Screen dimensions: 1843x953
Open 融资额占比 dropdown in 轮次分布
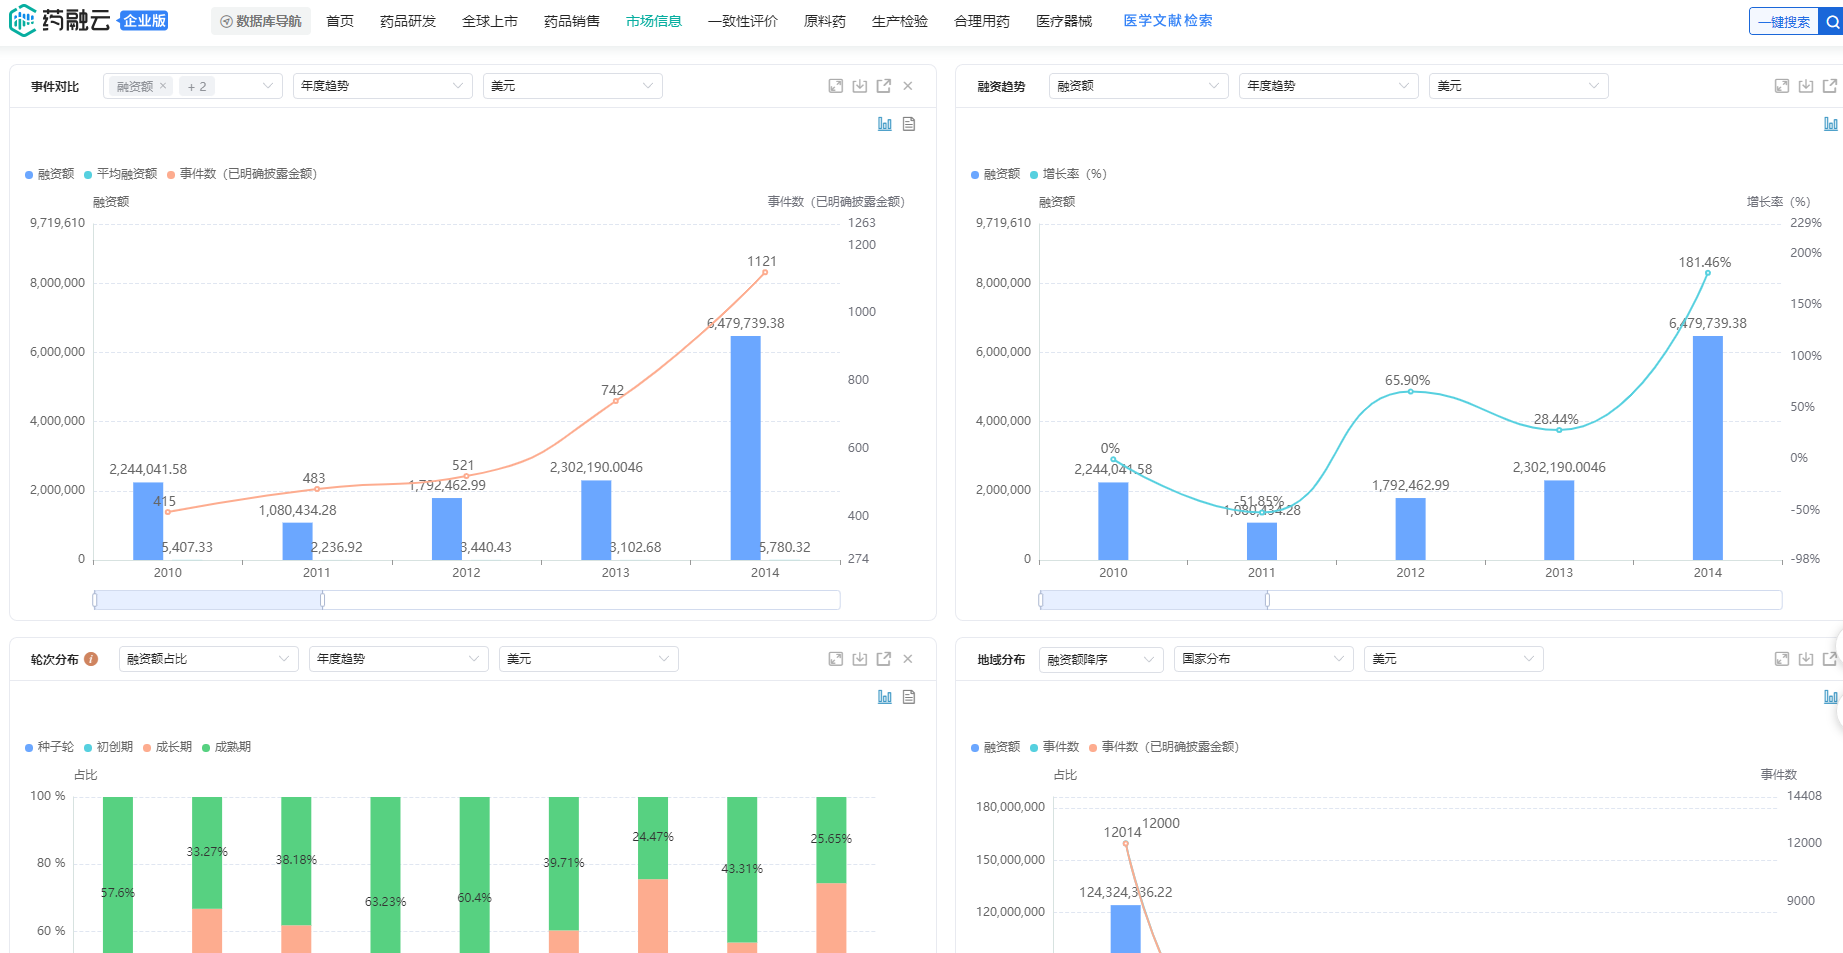209,659
